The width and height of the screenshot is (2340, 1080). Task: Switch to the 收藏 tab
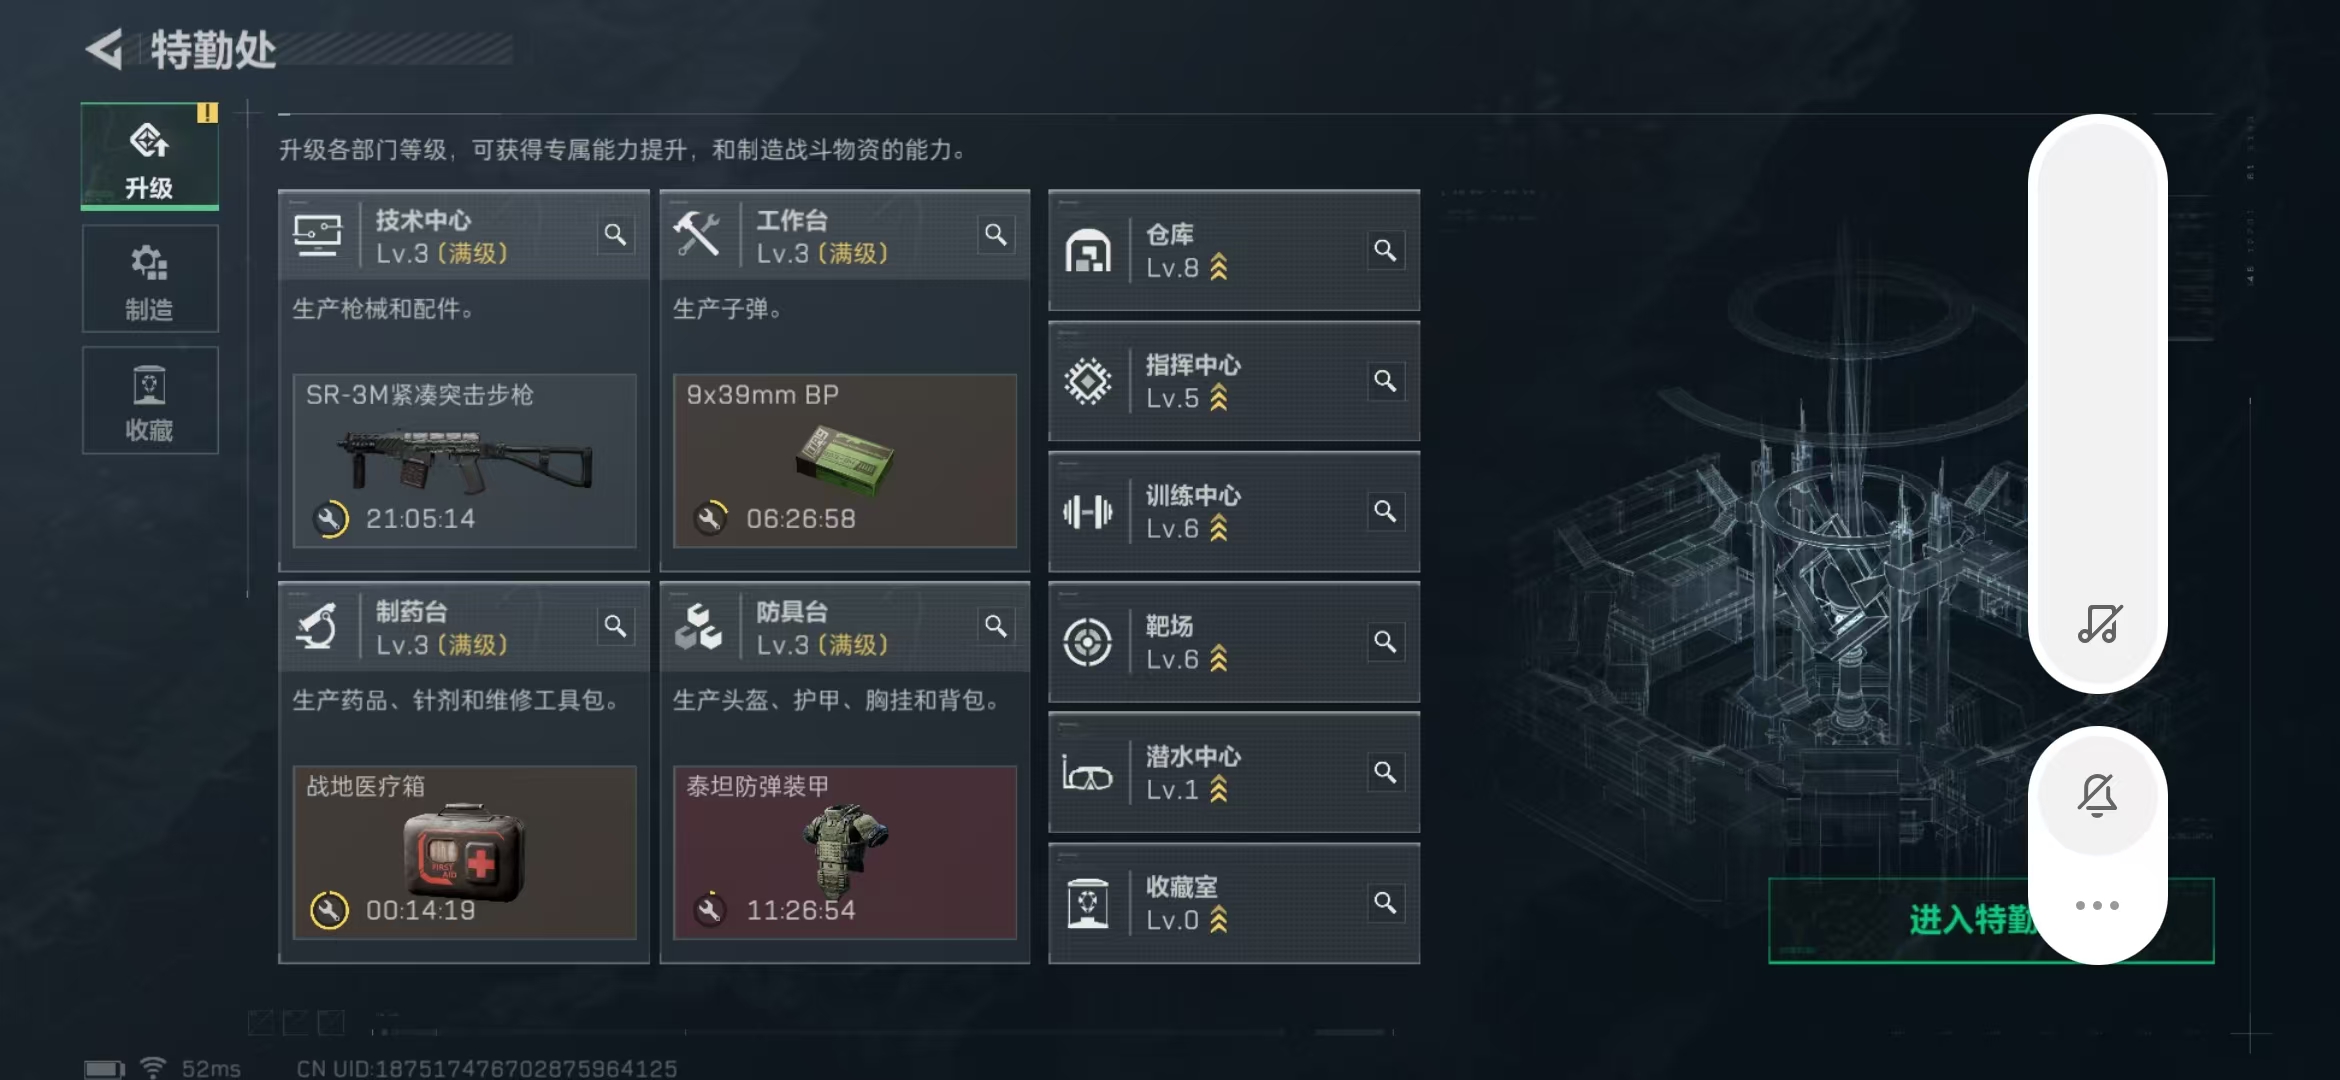(150, 400)
